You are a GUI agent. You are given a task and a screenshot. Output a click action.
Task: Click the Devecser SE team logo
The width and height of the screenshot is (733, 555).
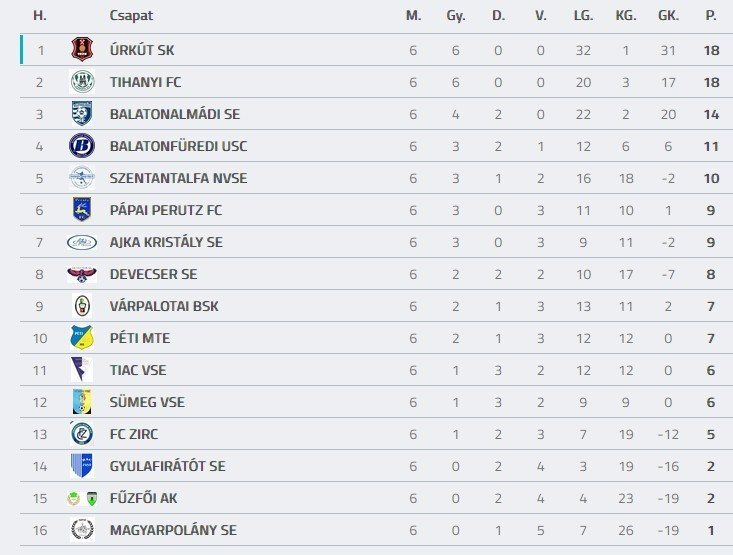[82, 274]
